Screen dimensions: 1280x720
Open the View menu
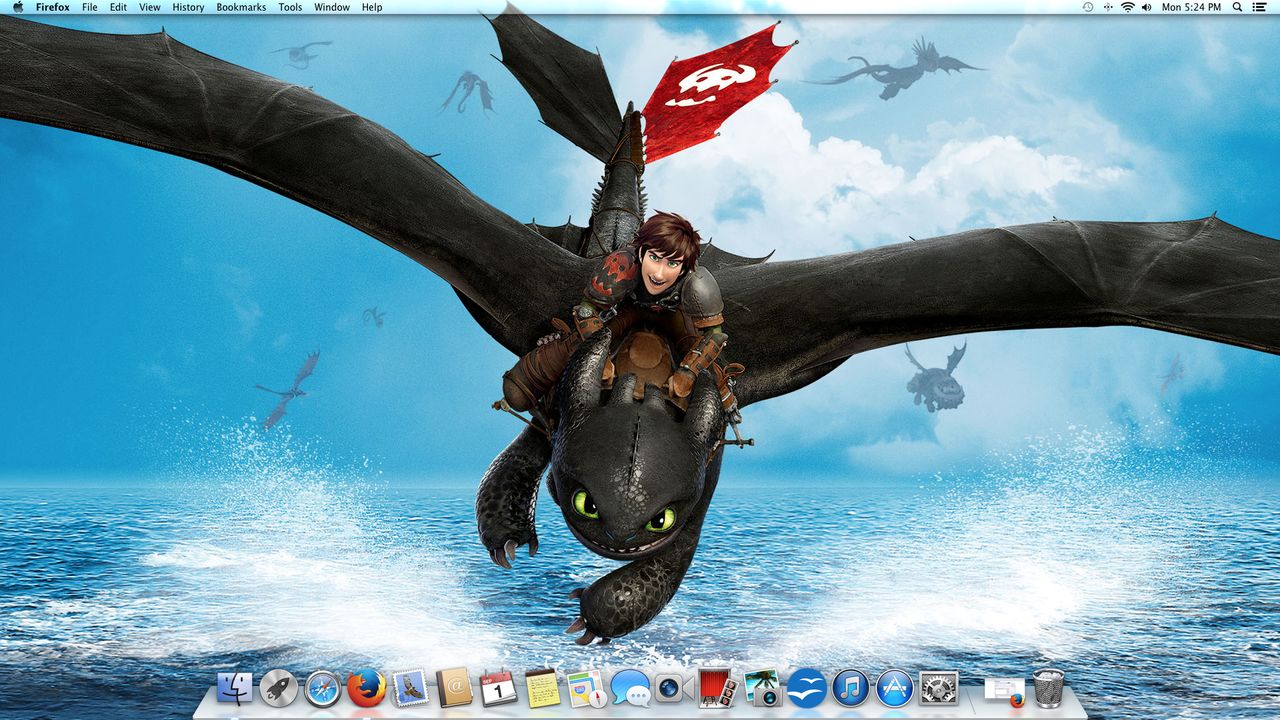149,7
